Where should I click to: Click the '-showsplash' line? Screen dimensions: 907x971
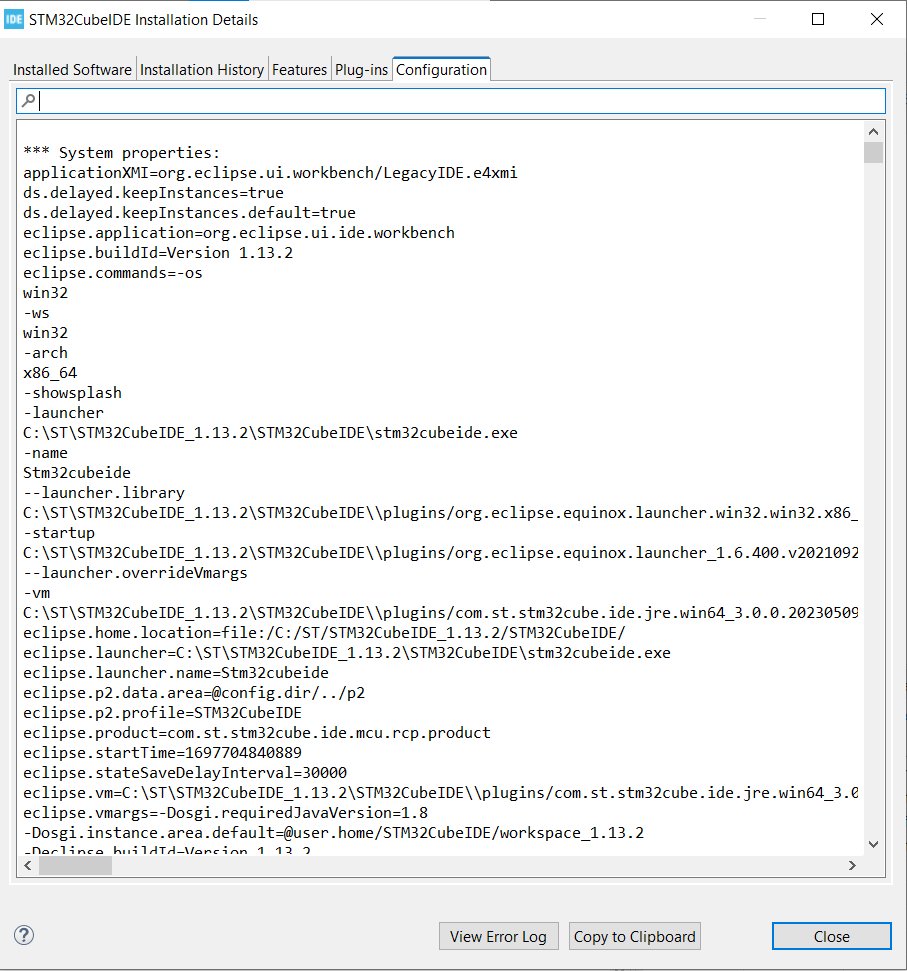pyautogui.click(x=72, y=393)
